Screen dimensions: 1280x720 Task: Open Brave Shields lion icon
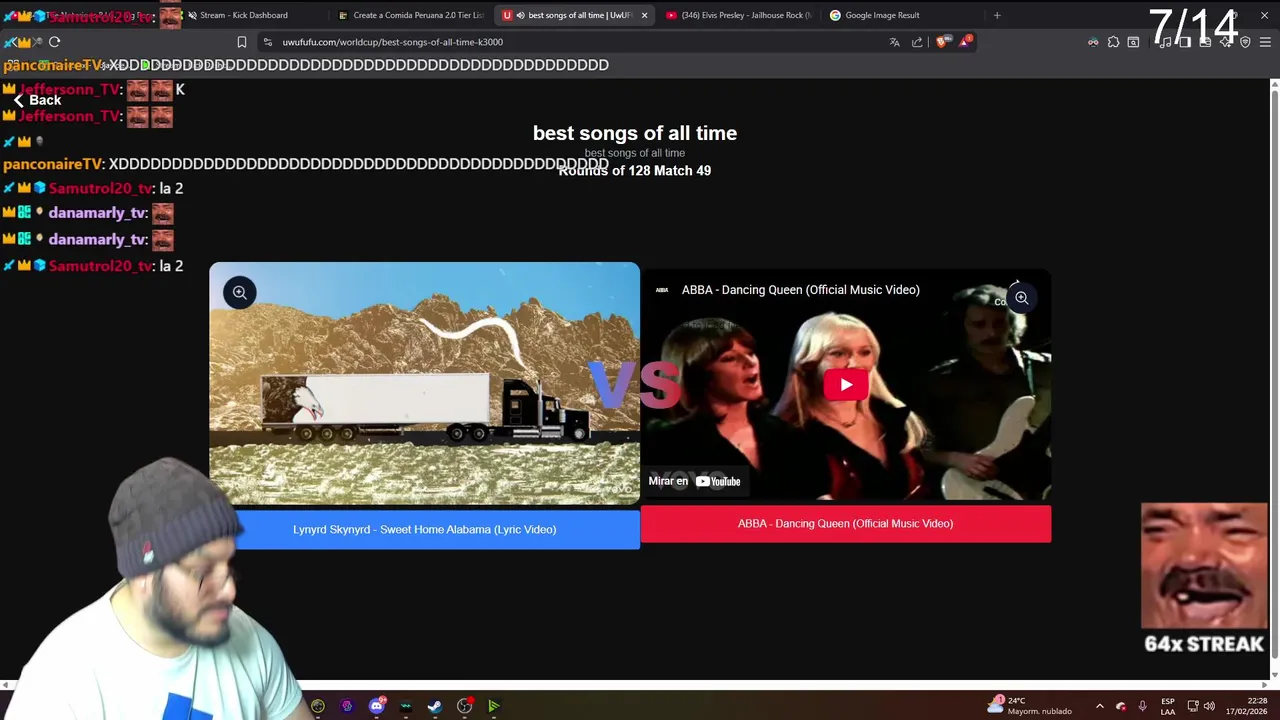[x=941, y=42]
